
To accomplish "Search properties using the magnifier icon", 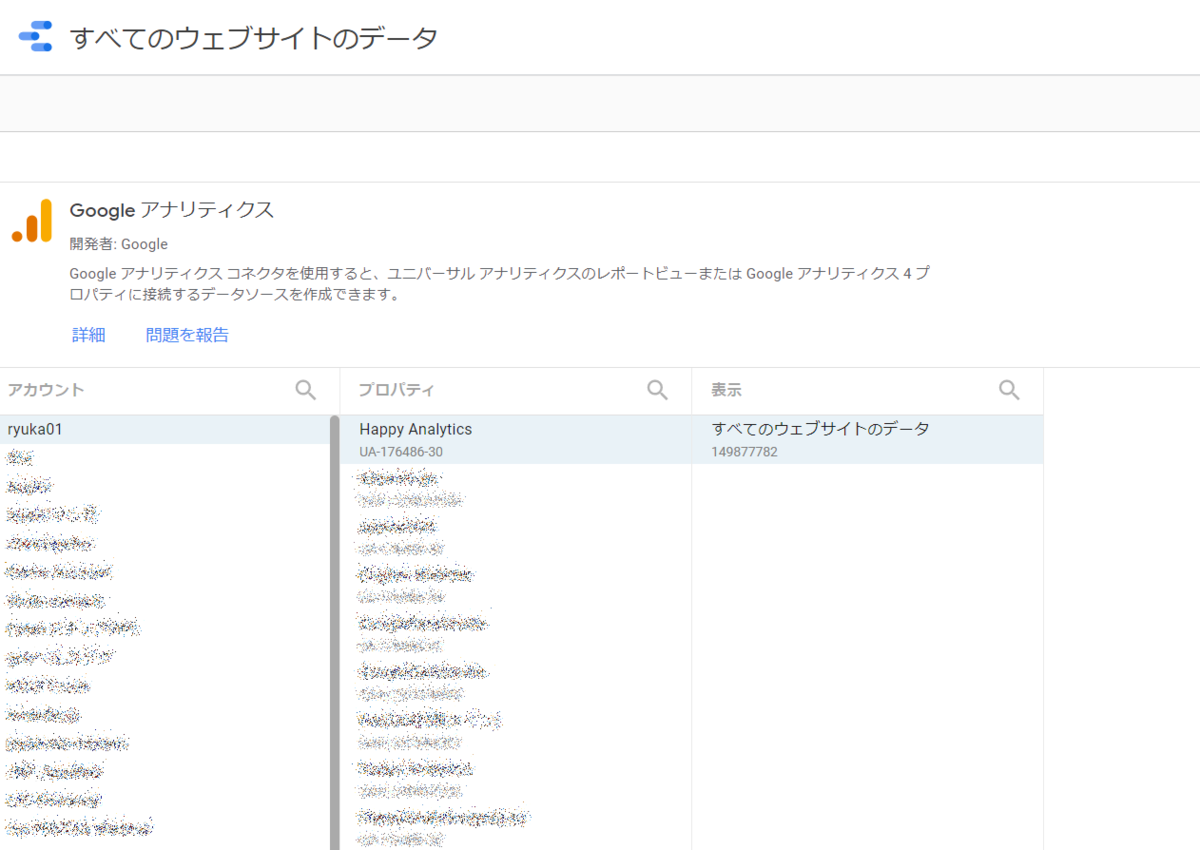I will click(x=657, y=390).
